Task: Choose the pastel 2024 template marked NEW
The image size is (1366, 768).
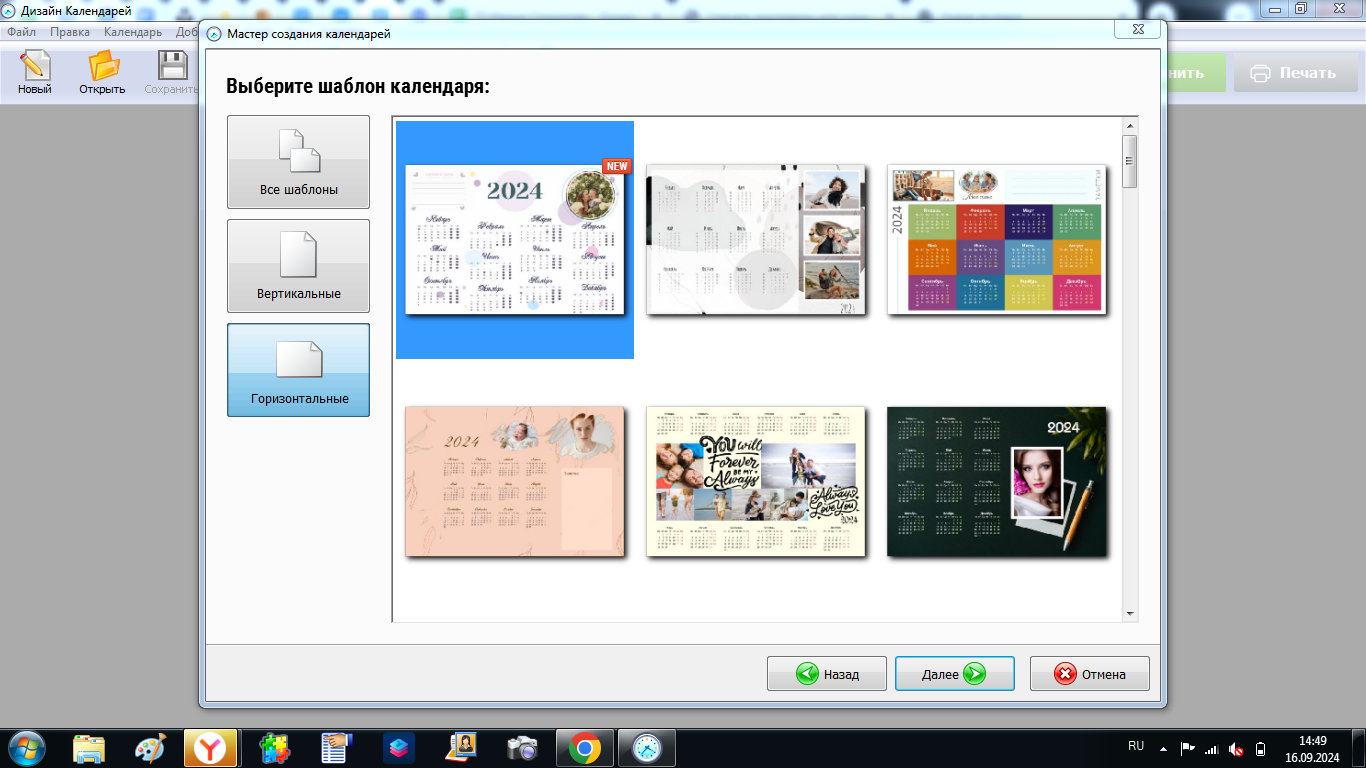Action: coord(515,240)
